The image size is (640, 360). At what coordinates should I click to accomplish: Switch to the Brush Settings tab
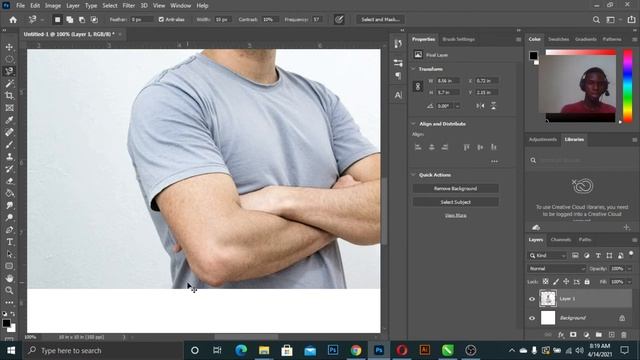coord(458,39)
